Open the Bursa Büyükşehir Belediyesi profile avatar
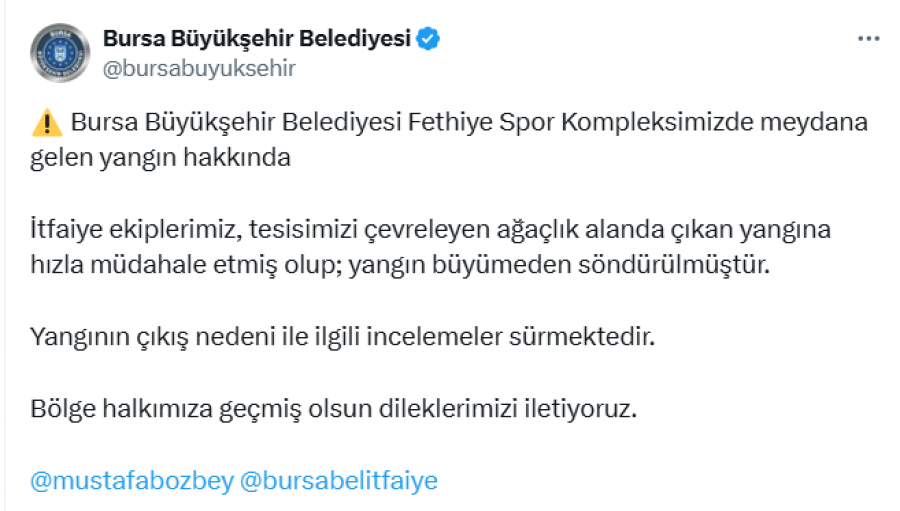The height and width of the screenshot is (511, 900). pyautogui.click(x=60, y=52)
